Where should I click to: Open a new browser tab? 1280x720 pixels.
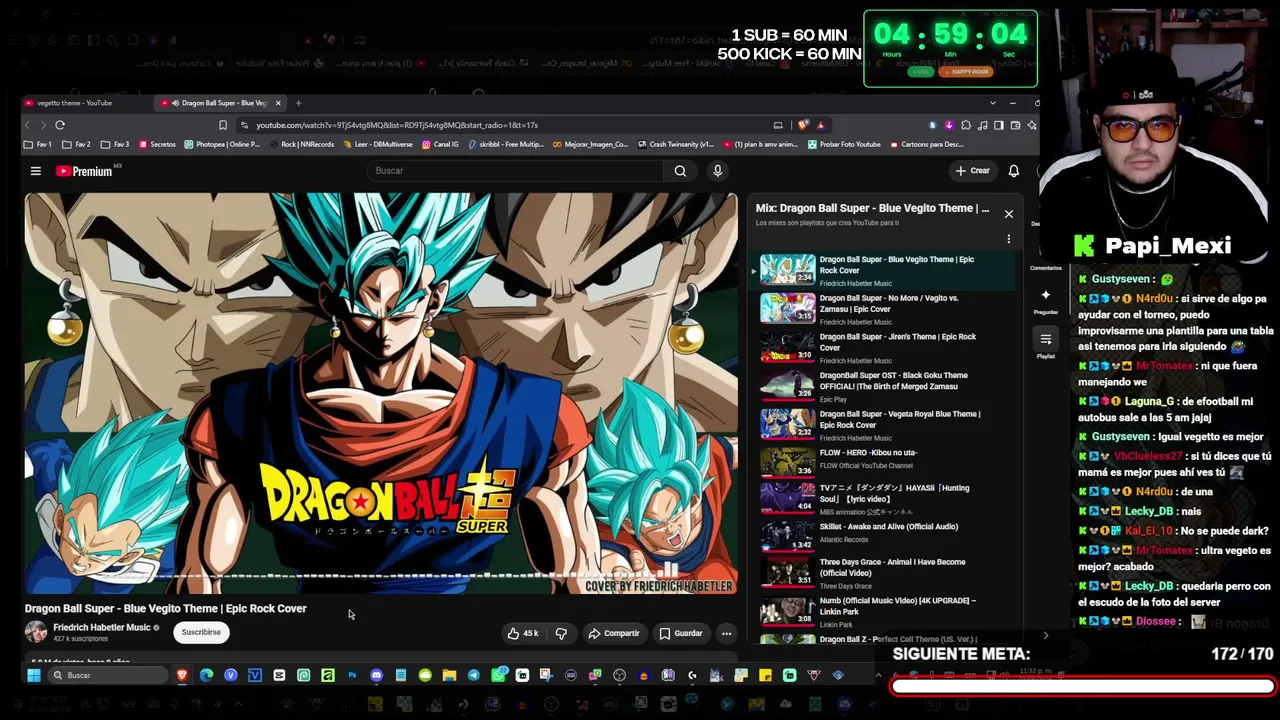point(298,103)
